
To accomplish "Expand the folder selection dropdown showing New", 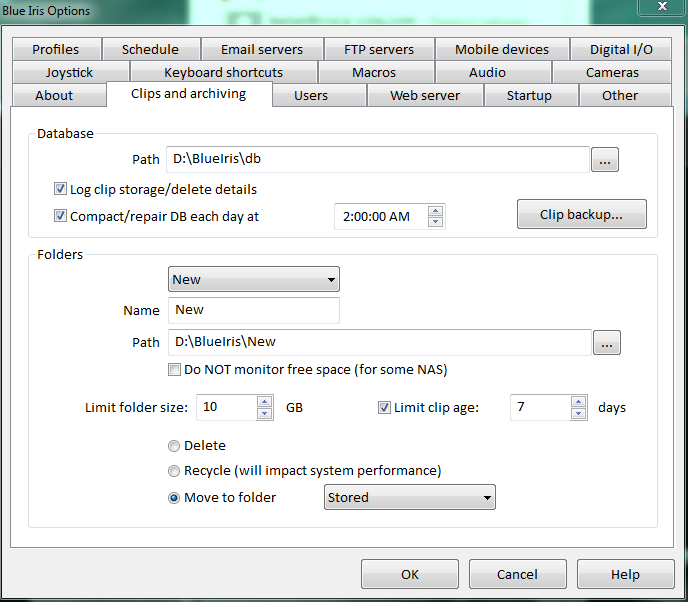I will [x=254, y=279].
